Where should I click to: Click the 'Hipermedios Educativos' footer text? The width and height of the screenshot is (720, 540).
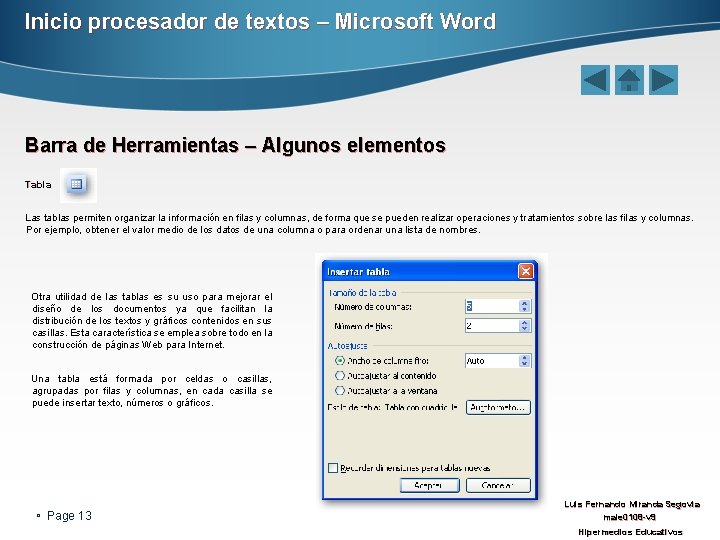pyautogui.click(x=630, y=532)
